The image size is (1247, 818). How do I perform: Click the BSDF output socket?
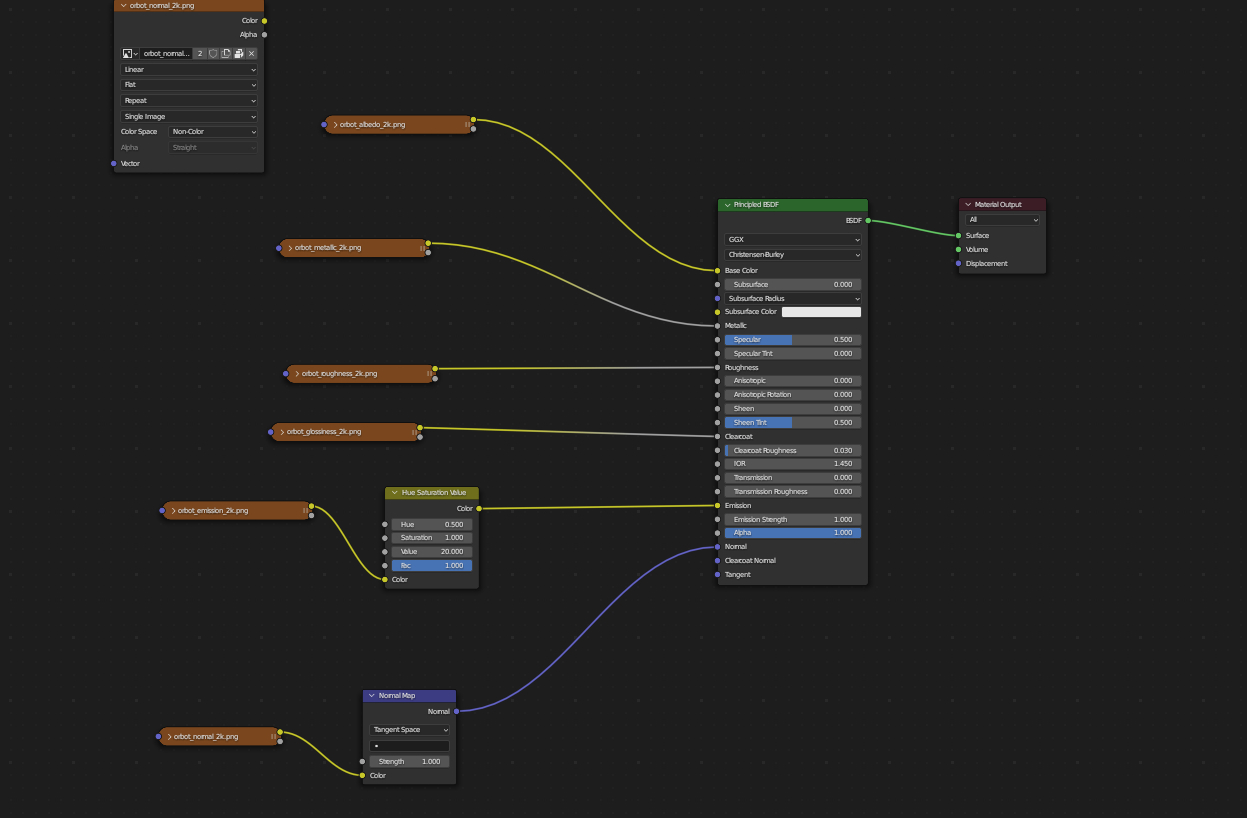coord(868,220)
